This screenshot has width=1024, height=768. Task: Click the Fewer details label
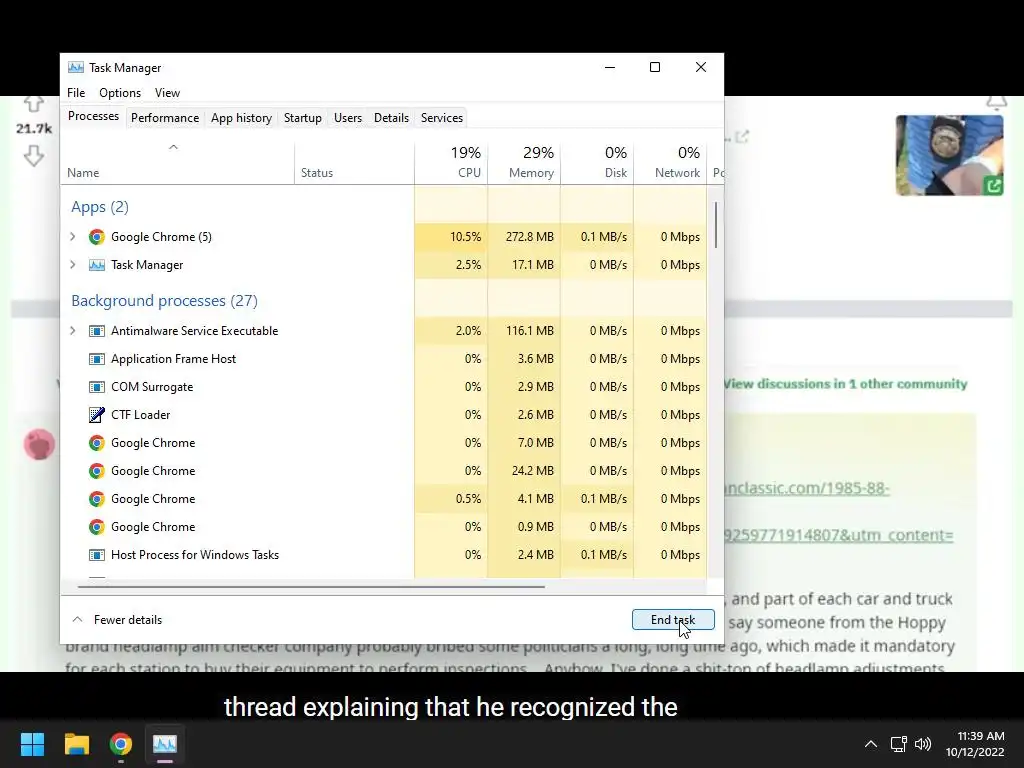pos(127,620)
